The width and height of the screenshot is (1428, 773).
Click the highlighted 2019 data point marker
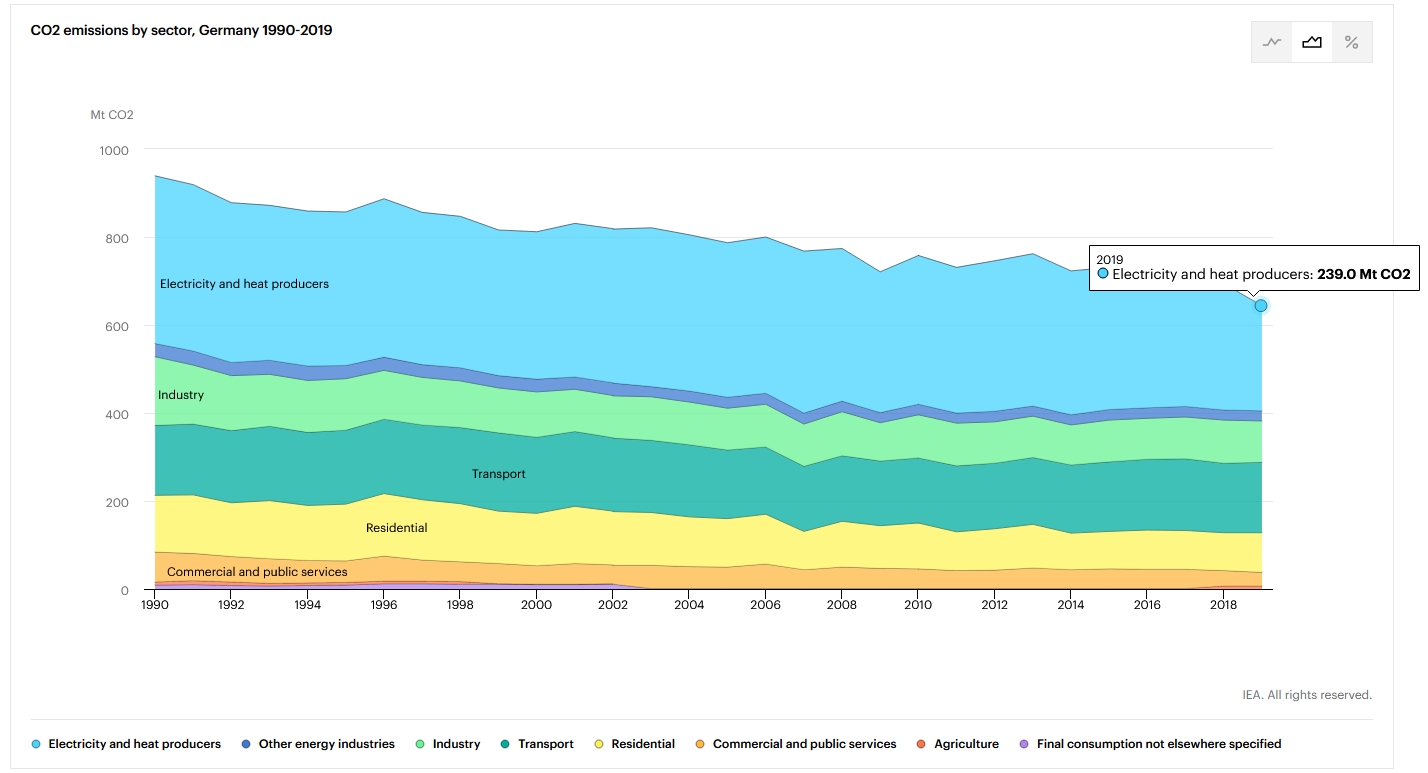(x=1261, y=305)
